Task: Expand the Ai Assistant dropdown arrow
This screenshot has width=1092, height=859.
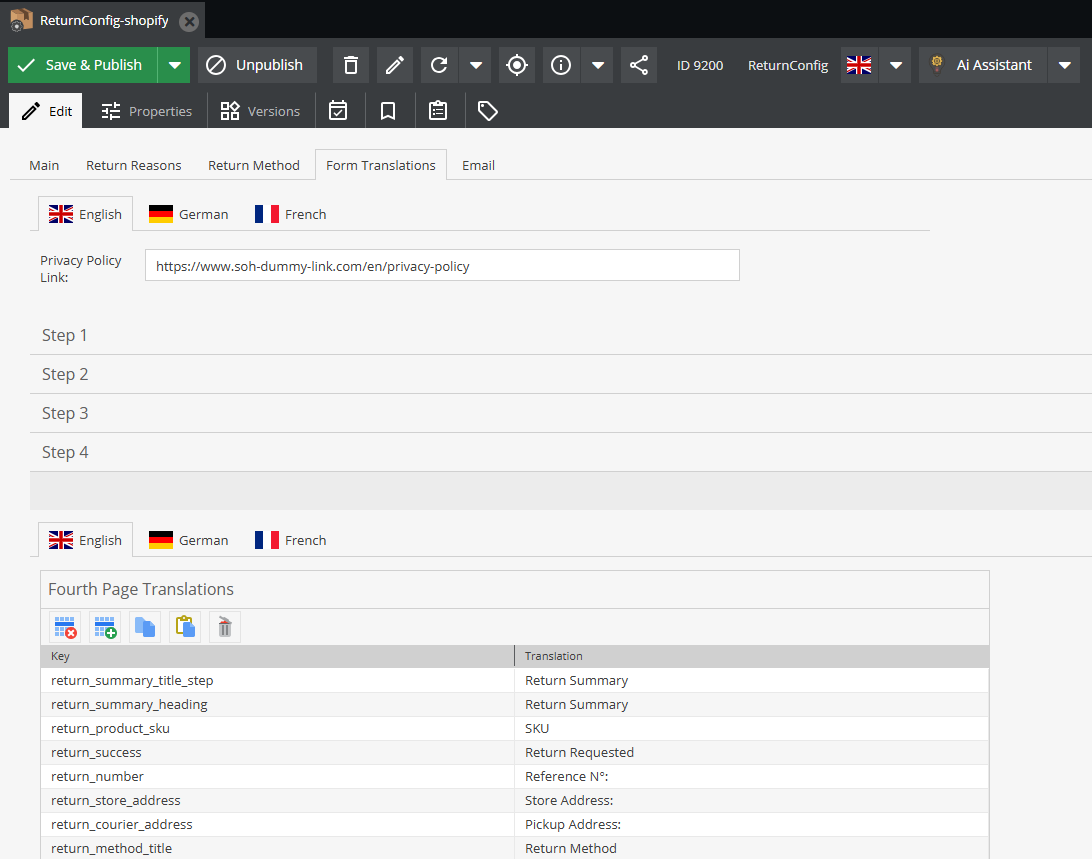Action: (1063, 65)
